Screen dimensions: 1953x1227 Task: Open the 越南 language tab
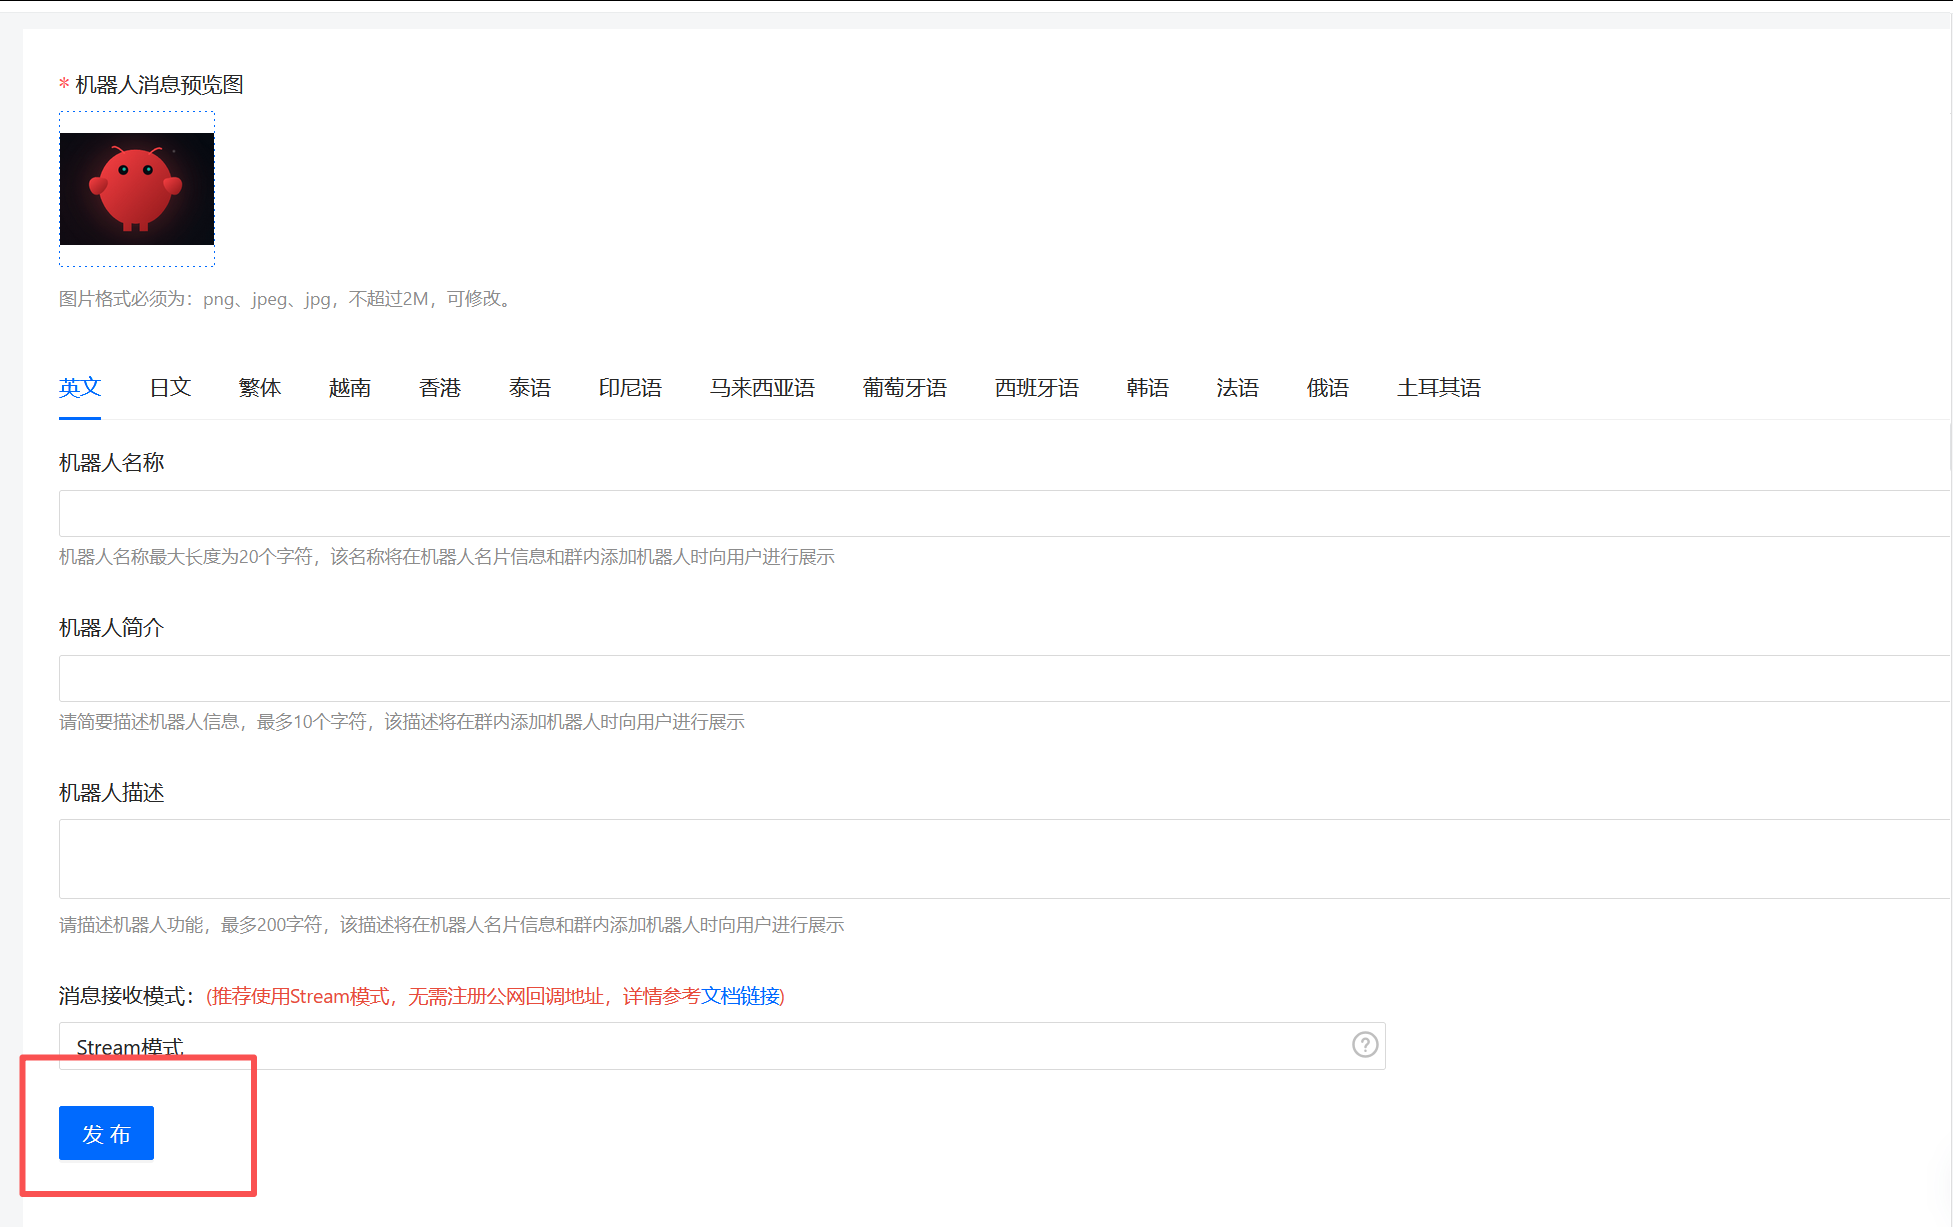pyautogui.click(x=350, y=388)
